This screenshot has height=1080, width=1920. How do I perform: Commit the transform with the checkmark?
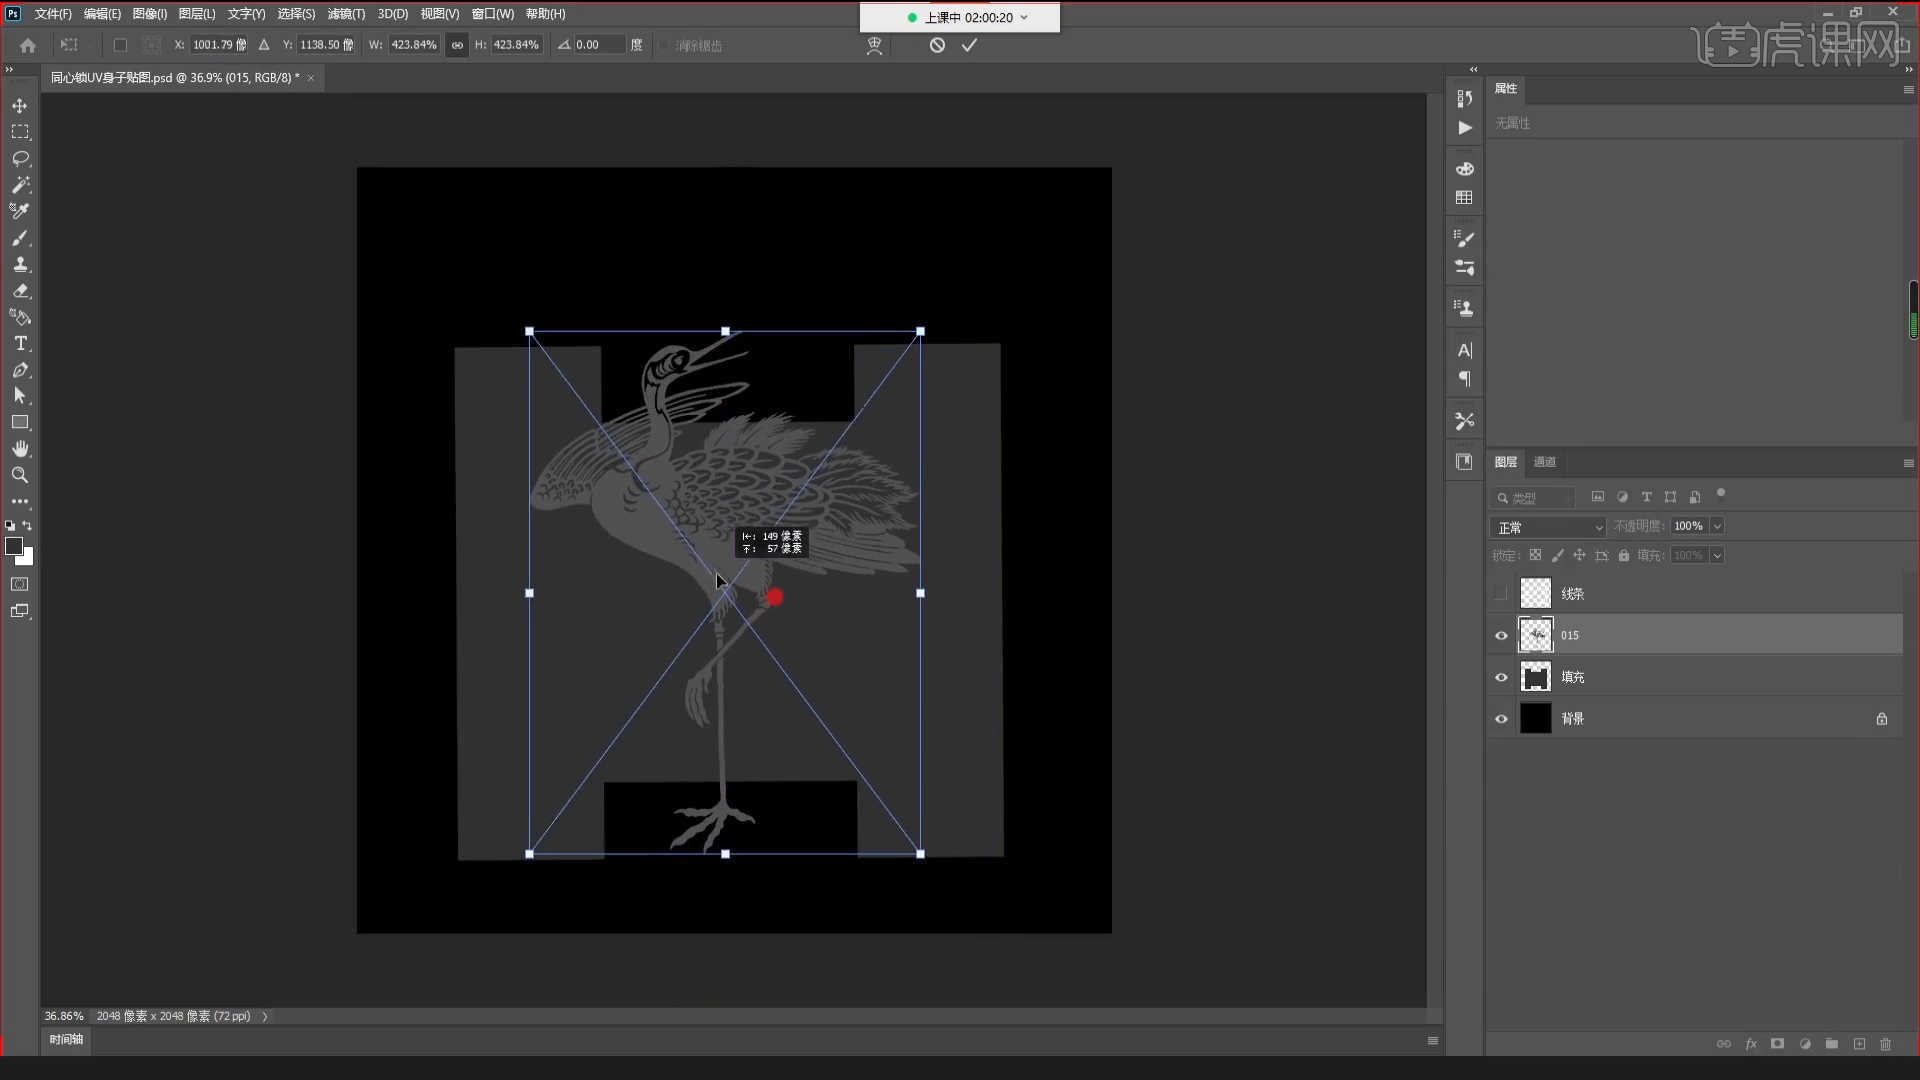(x=969, y=45)
